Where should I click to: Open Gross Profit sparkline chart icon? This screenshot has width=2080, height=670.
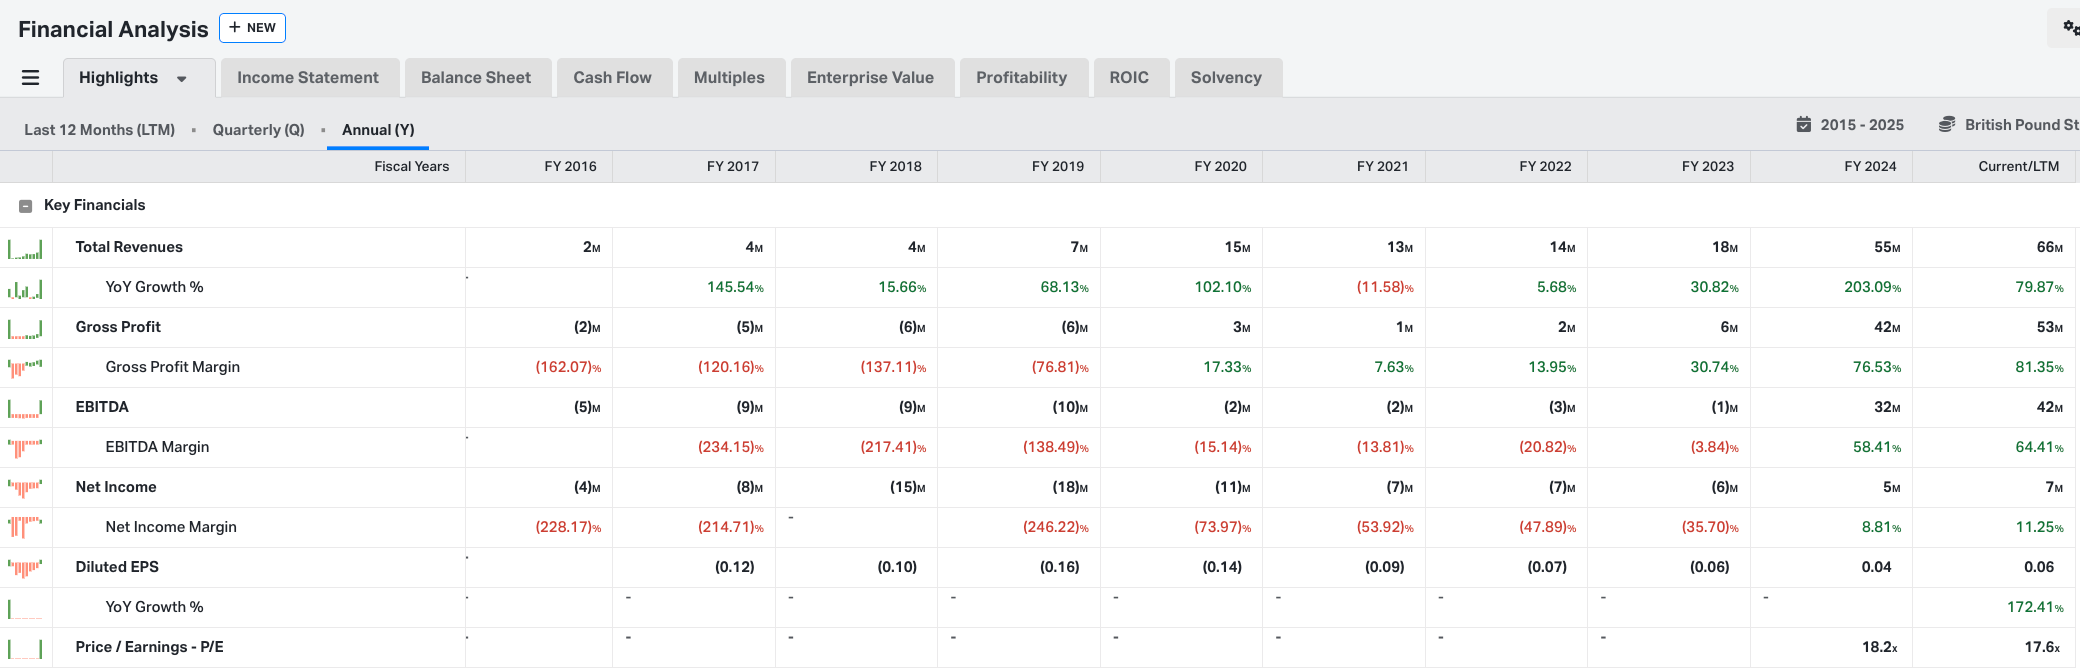(25, 328)
